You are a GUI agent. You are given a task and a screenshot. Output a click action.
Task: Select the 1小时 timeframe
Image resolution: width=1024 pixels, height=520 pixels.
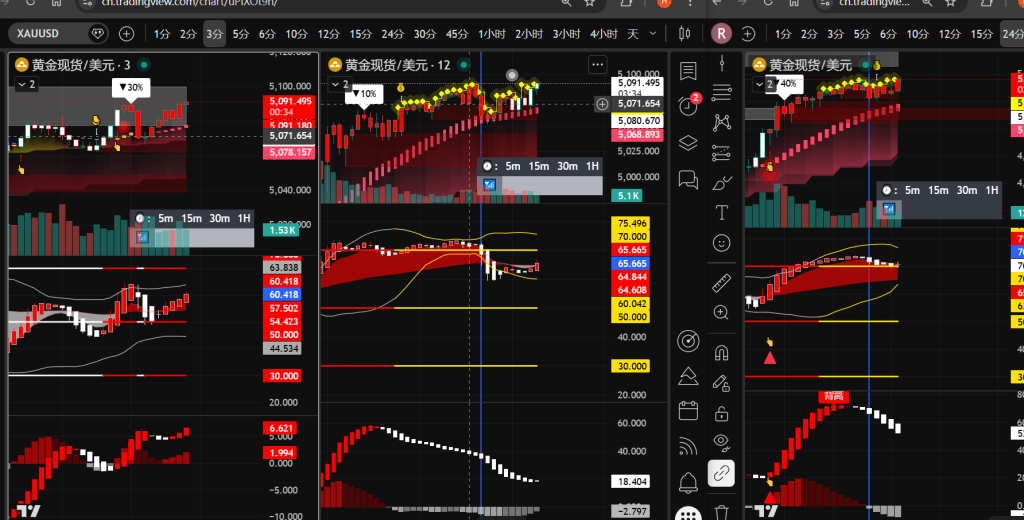click(x=491, y=34)
